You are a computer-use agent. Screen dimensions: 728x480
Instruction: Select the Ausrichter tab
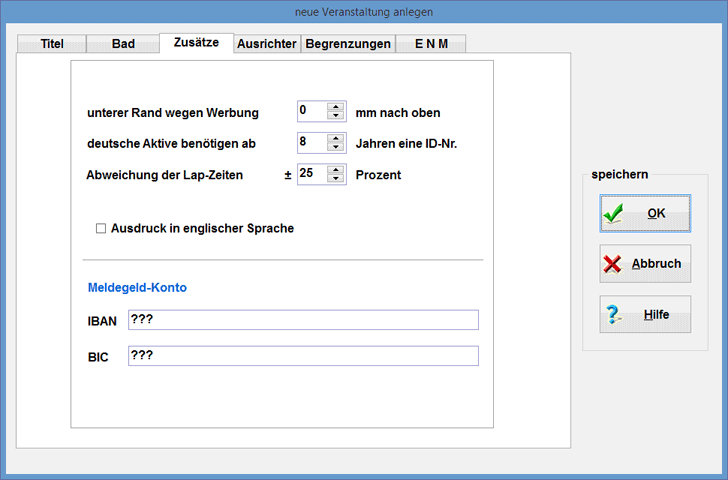point(267,44)
